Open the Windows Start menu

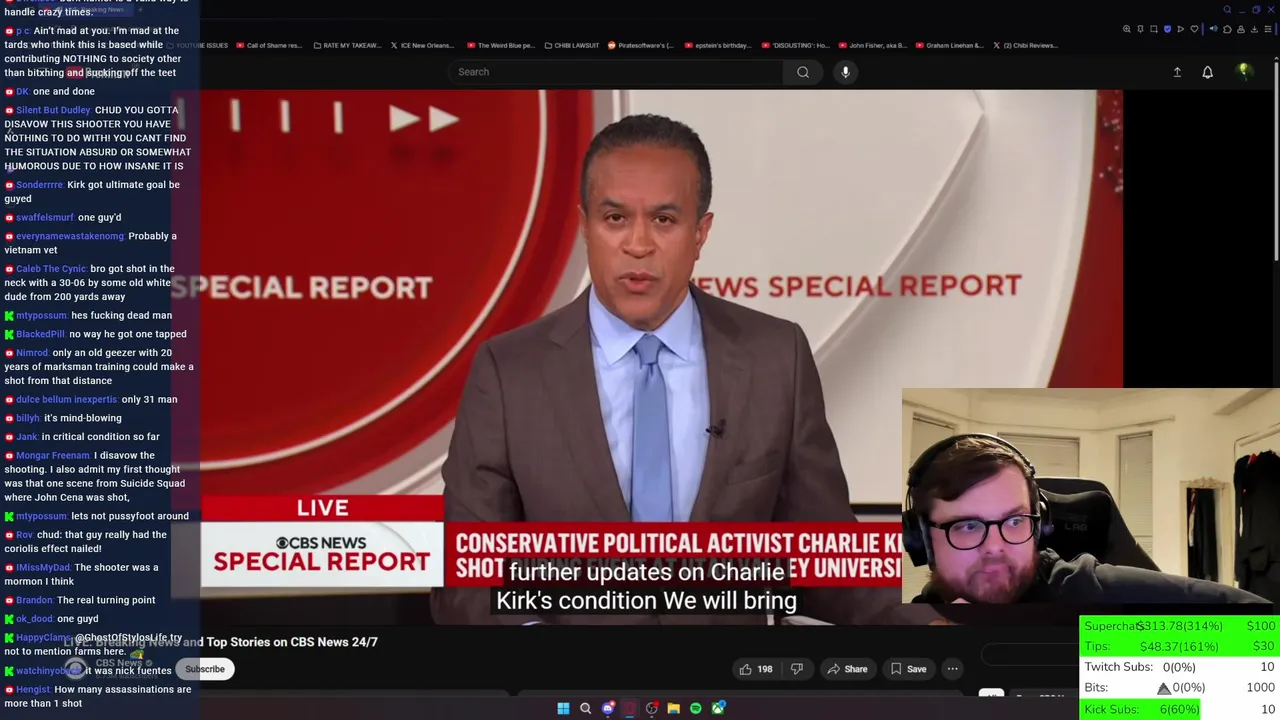pyautogui.click(x=563, y=708)
